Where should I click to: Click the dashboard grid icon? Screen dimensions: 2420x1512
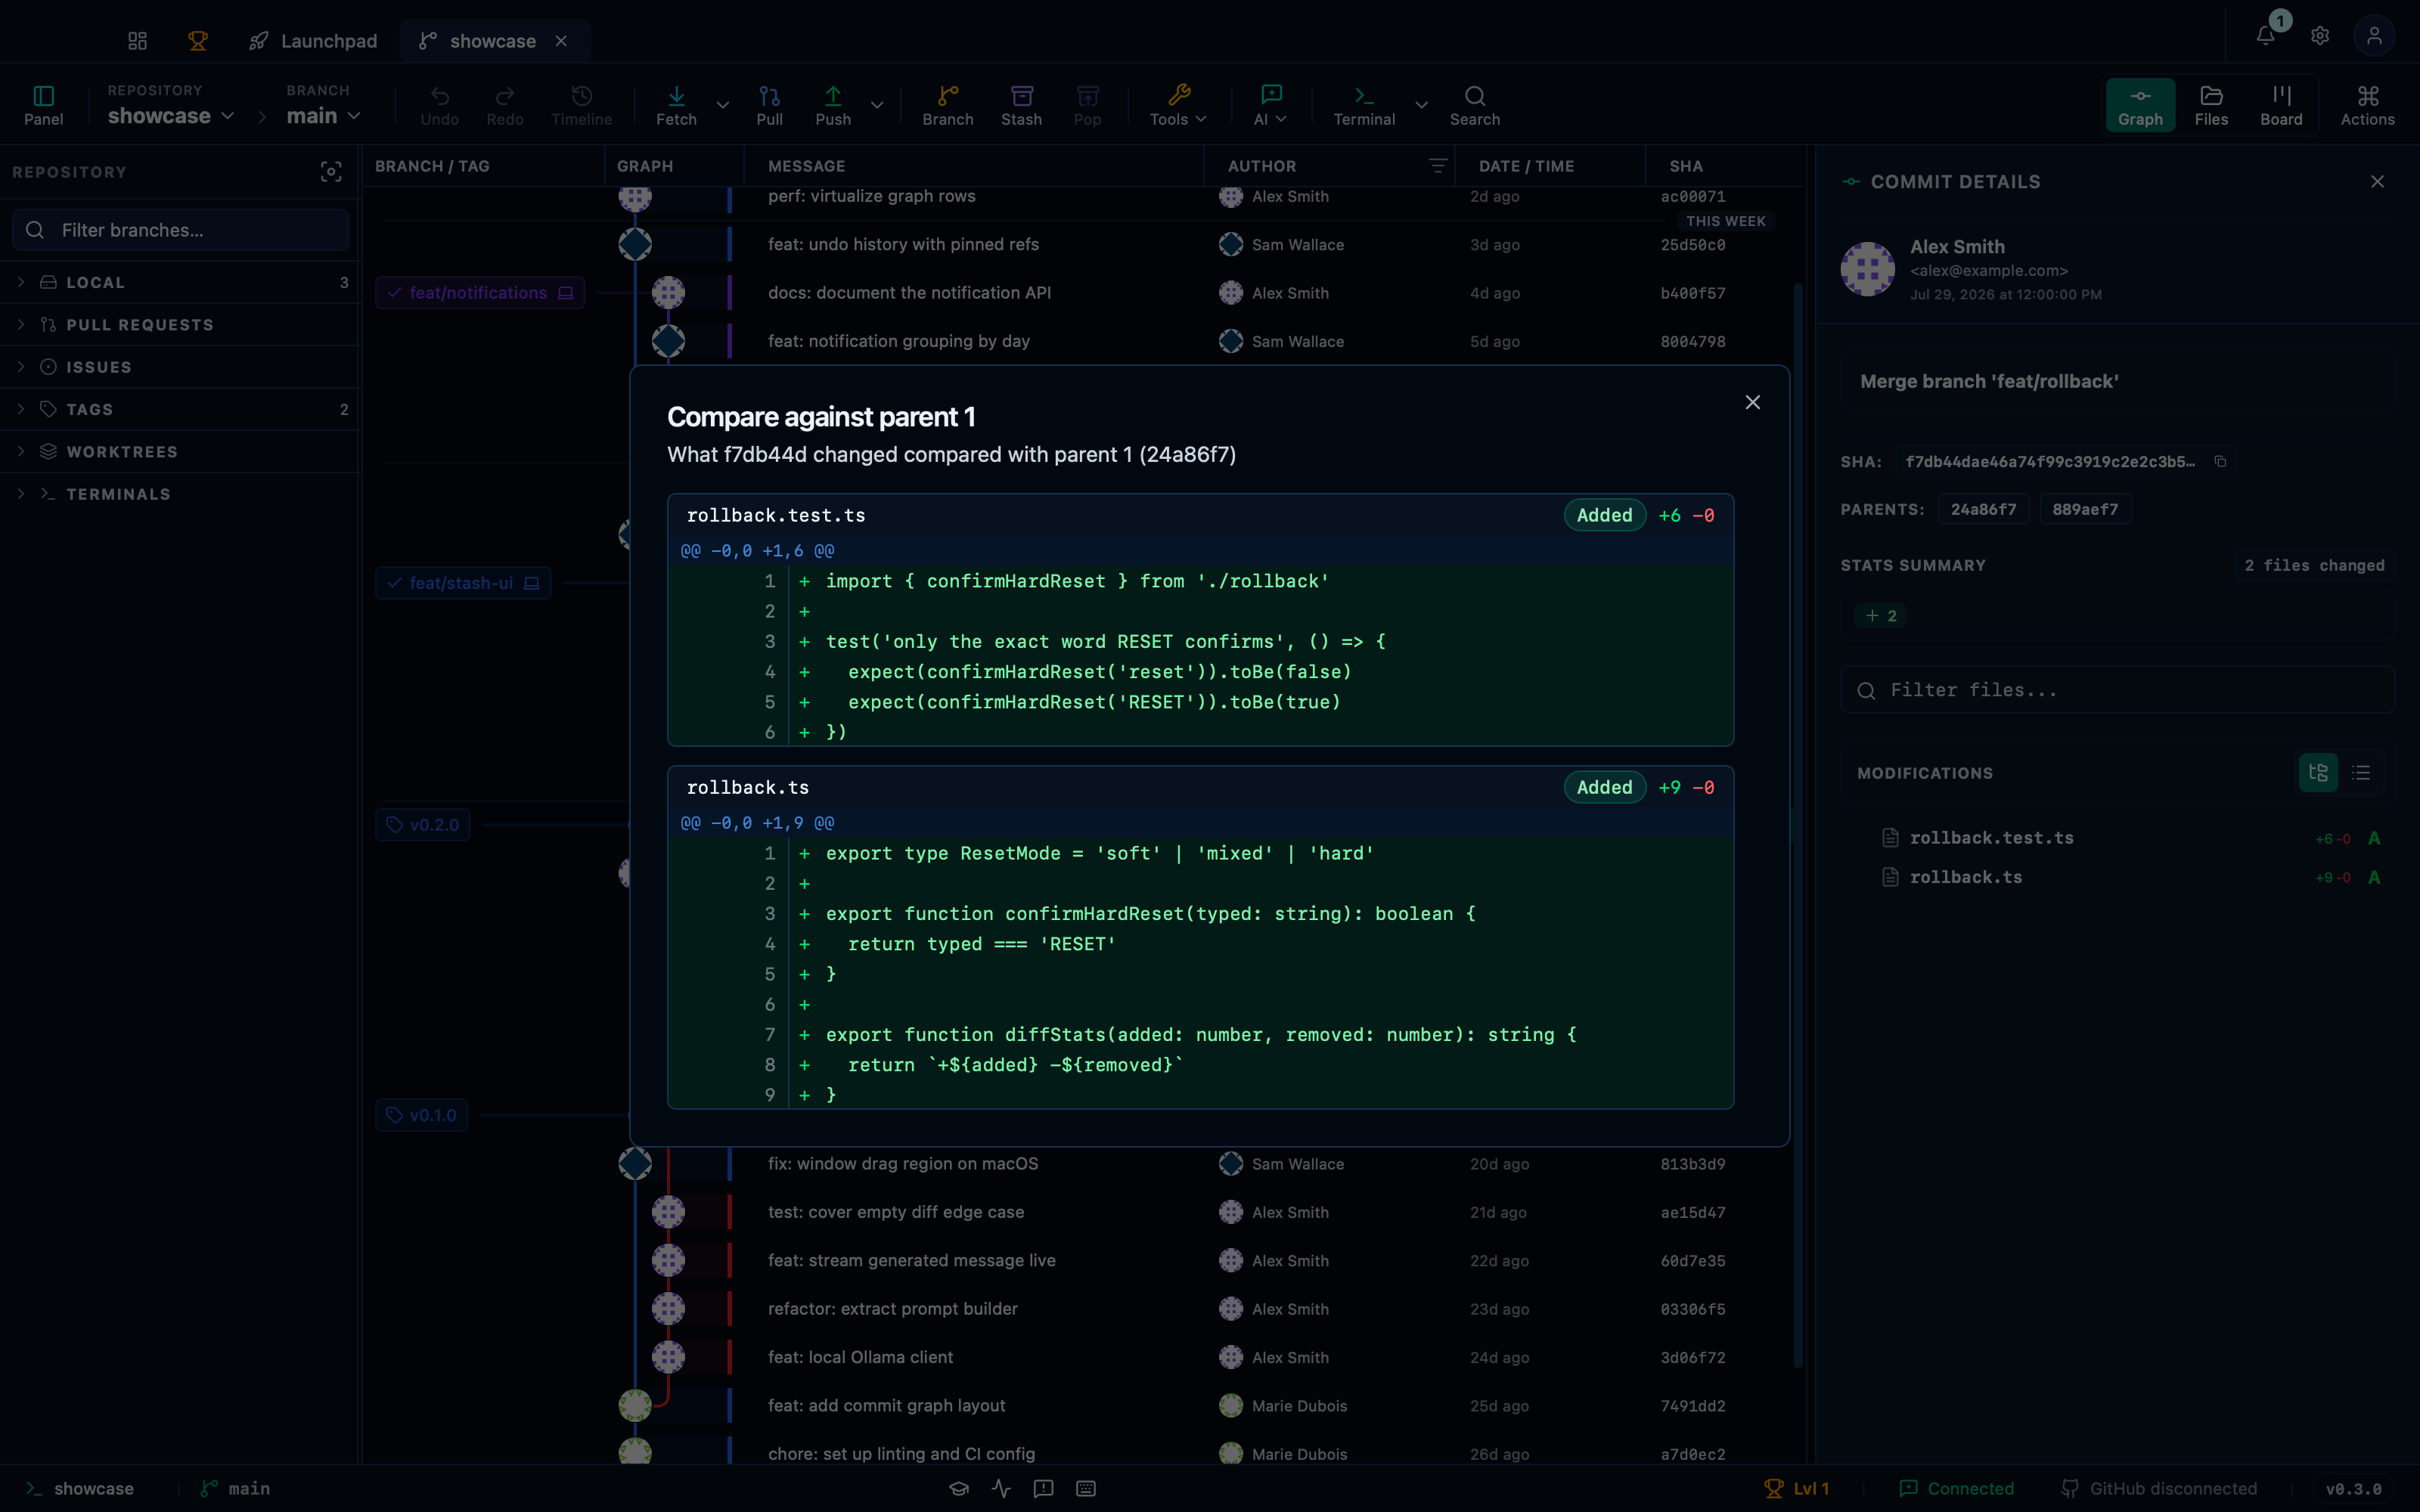(137, 41)
